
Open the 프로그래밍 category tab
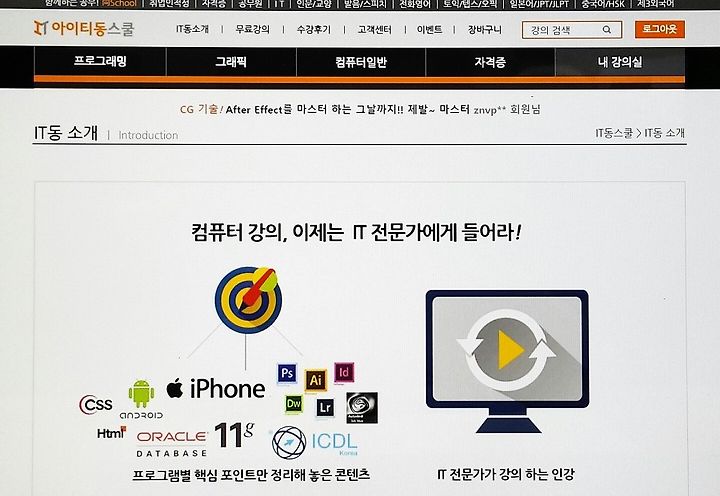100,61
